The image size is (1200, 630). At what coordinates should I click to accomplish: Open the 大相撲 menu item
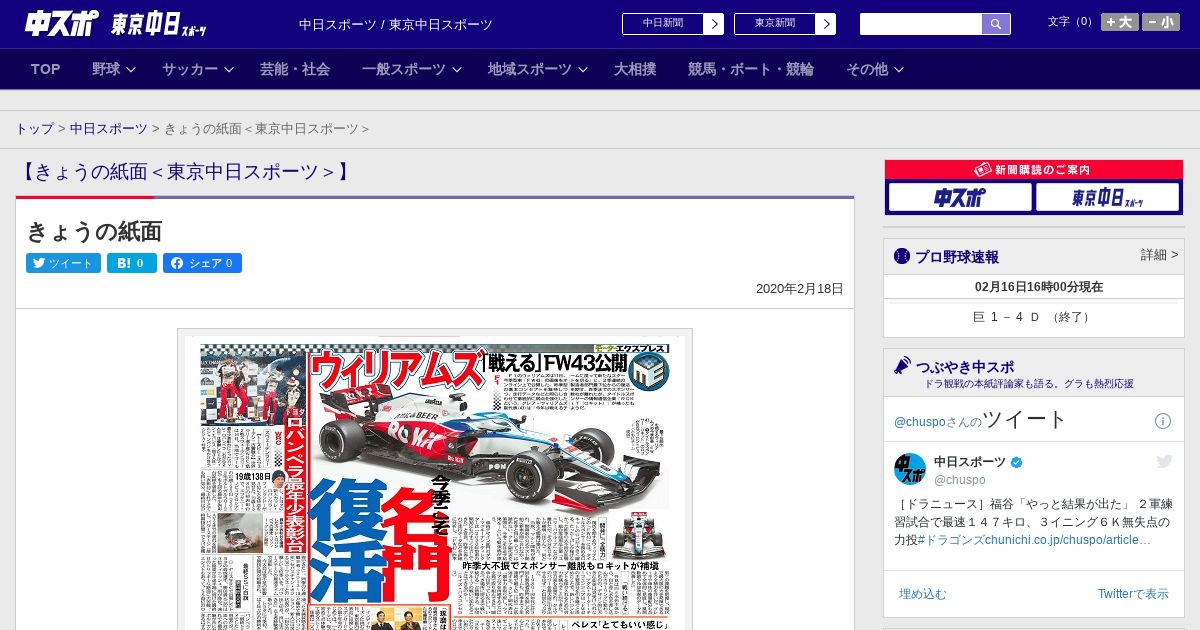tap(635, 69)
